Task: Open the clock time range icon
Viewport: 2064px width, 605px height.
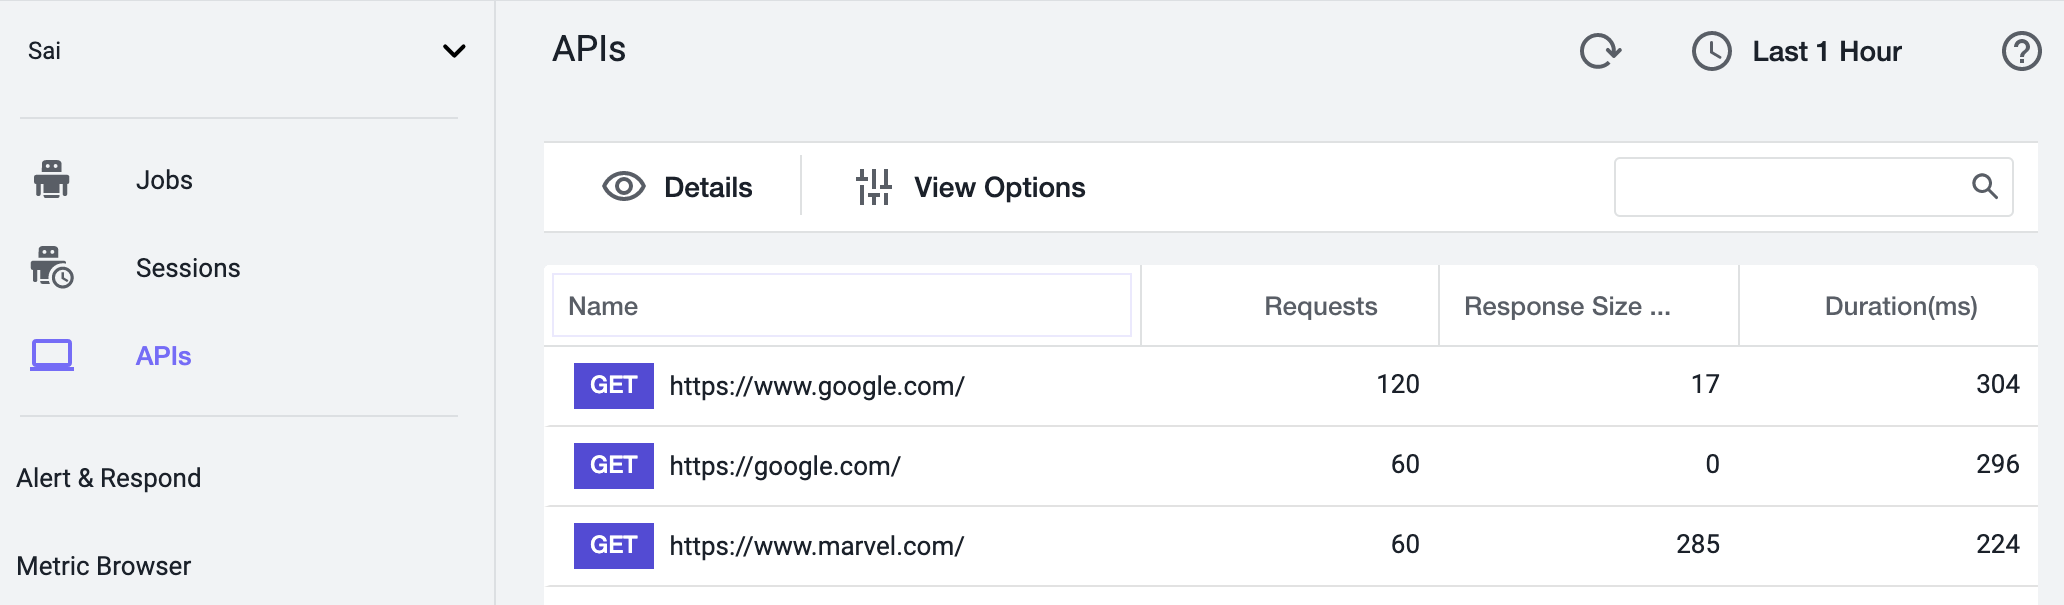Action: tap(1711, 51)
